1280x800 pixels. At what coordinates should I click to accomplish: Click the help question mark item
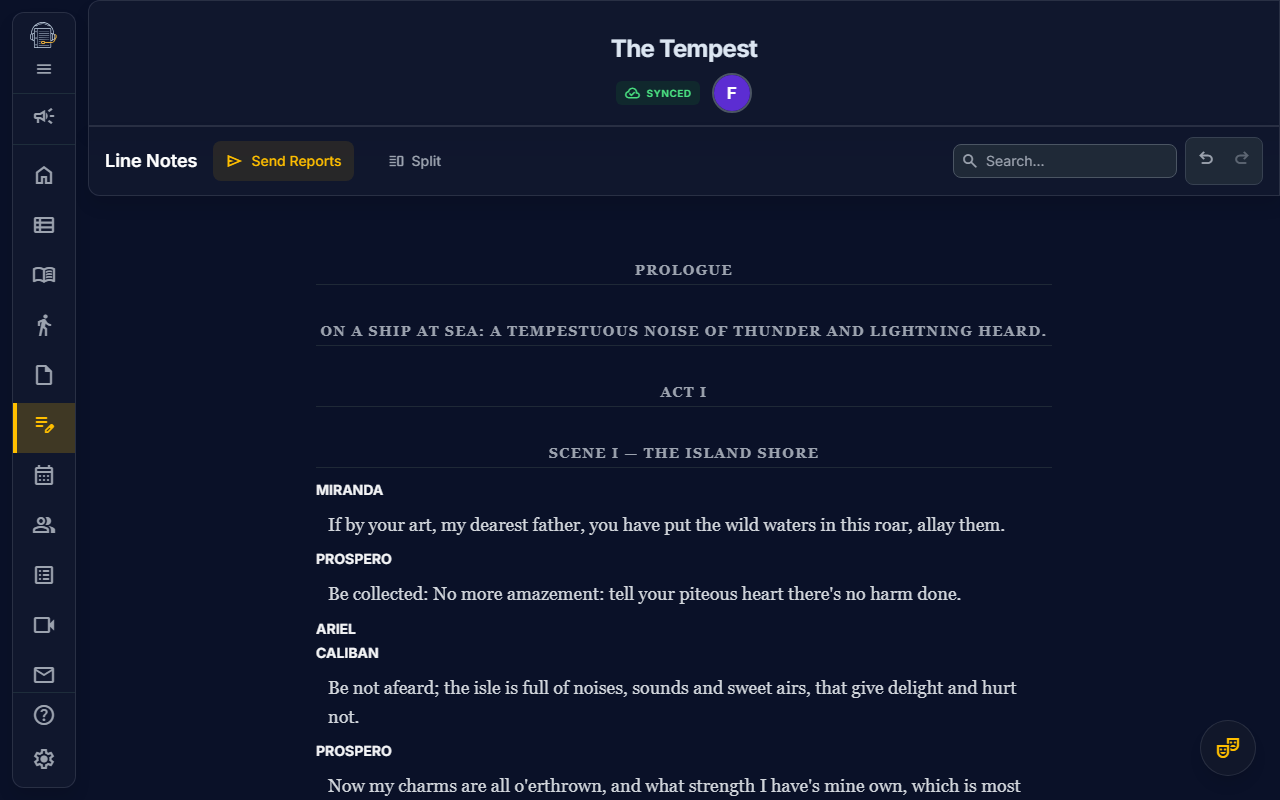[x=44, y=714]
